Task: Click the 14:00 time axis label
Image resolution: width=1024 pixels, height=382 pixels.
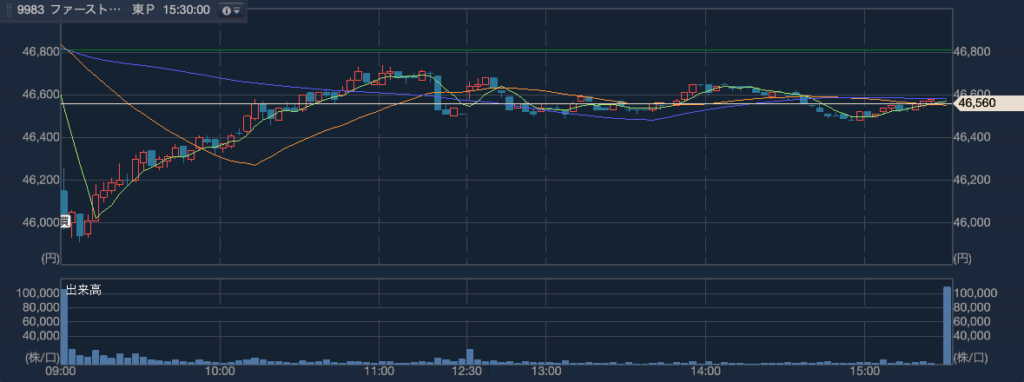Action: click(705, 372)
